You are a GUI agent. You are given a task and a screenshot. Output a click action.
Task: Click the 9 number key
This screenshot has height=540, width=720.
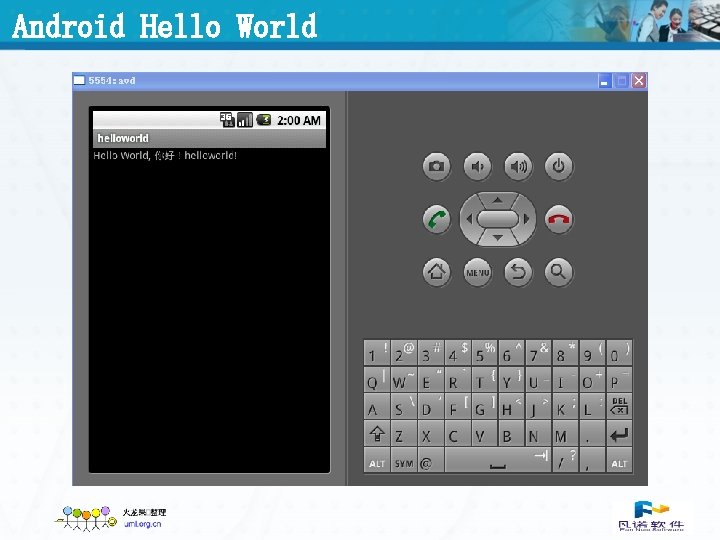tap(592, 353)
